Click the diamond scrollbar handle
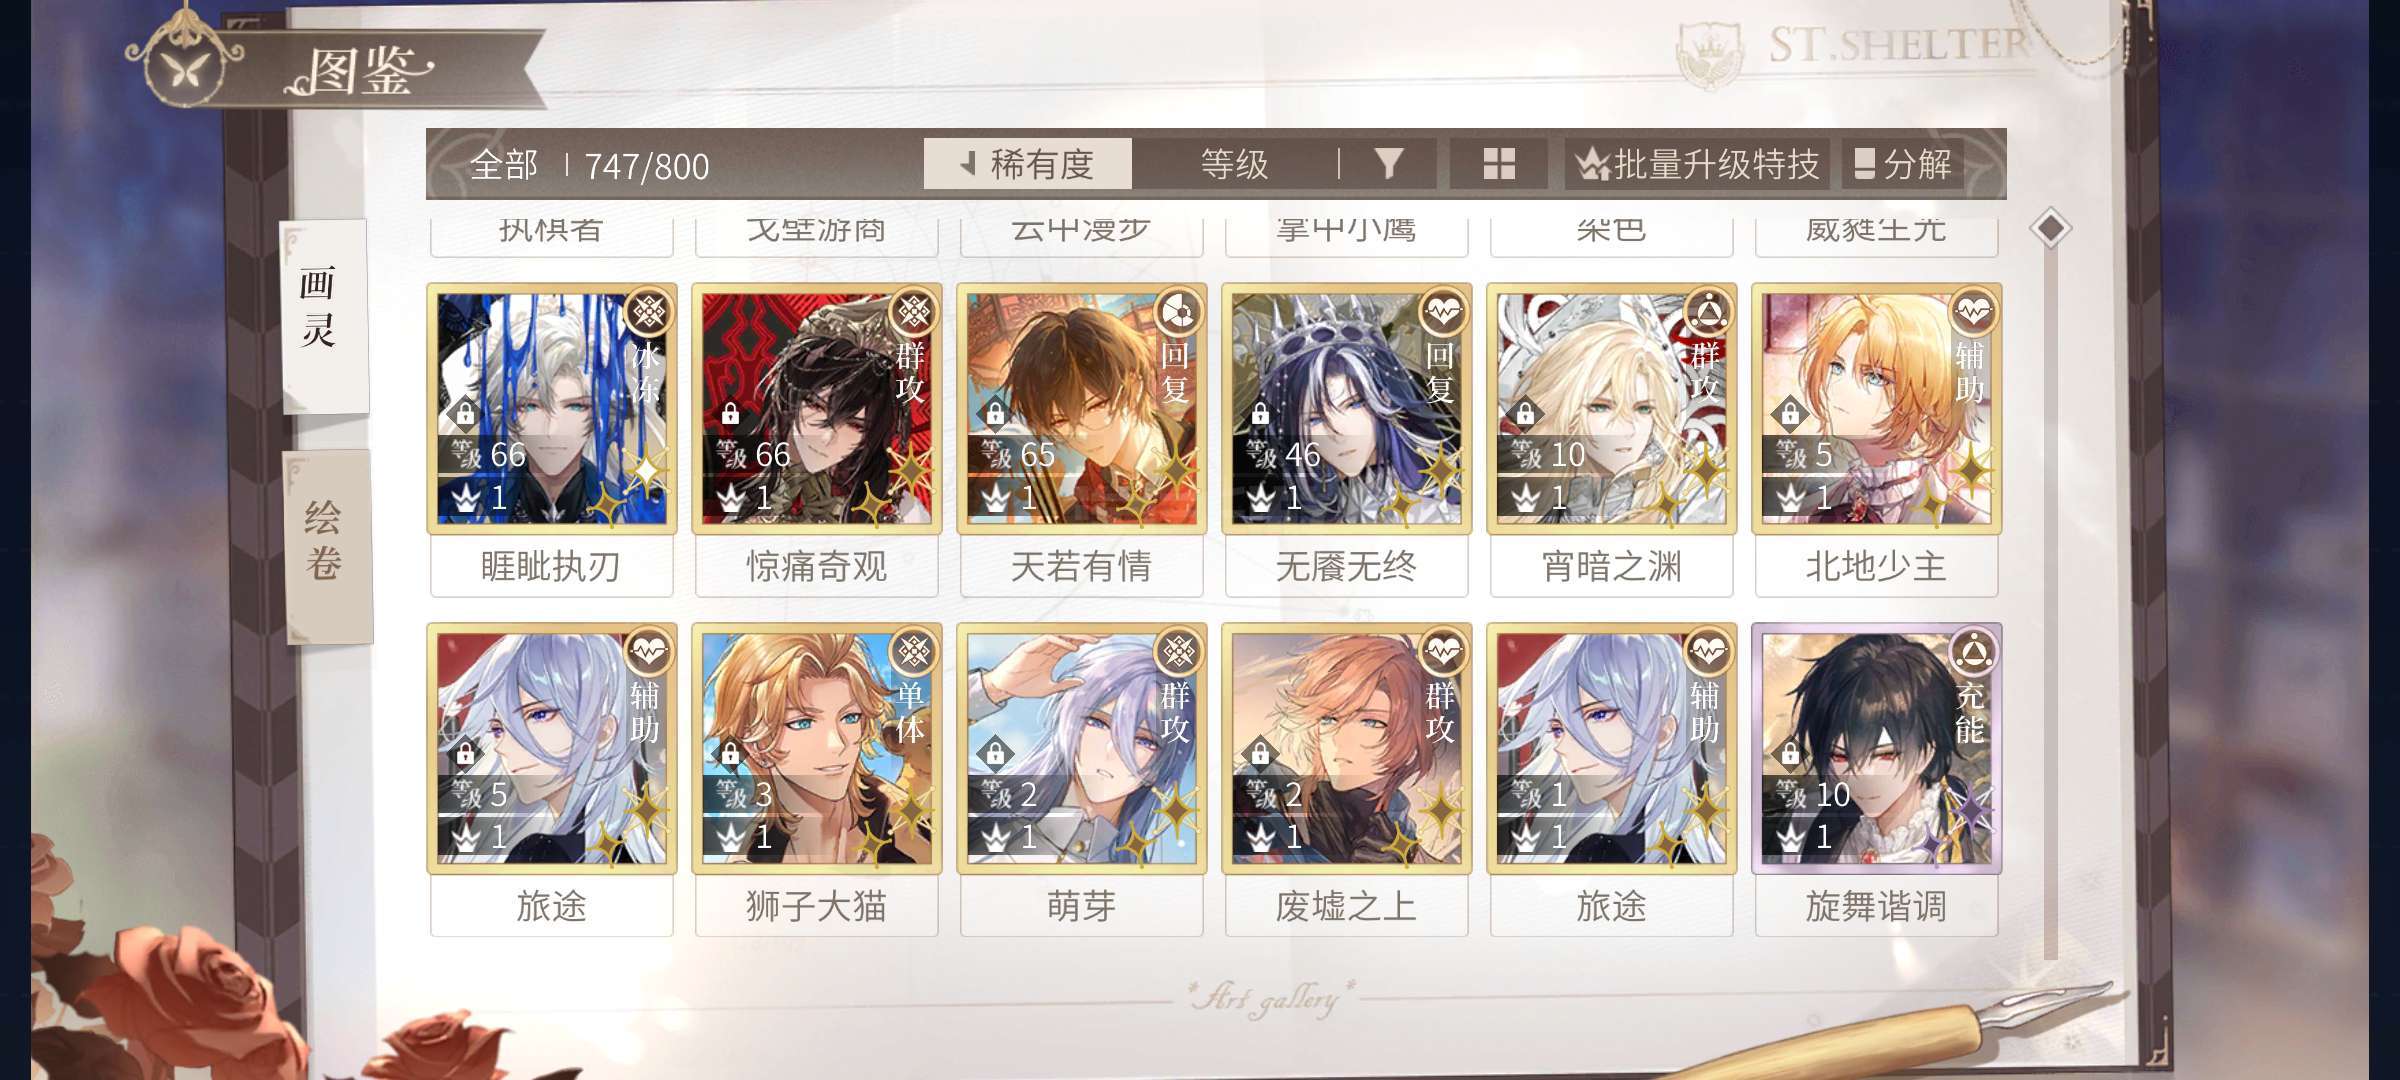This screenshot has height=1080, width=2400. coord(2050,229)
